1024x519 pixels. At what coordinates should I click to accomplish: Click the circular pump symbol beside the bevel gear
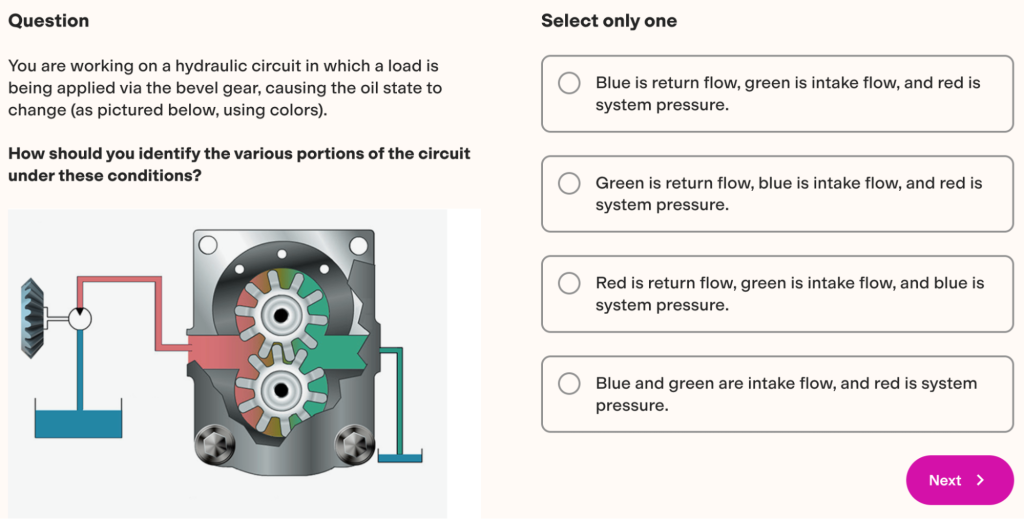click(x=81, y=318)
